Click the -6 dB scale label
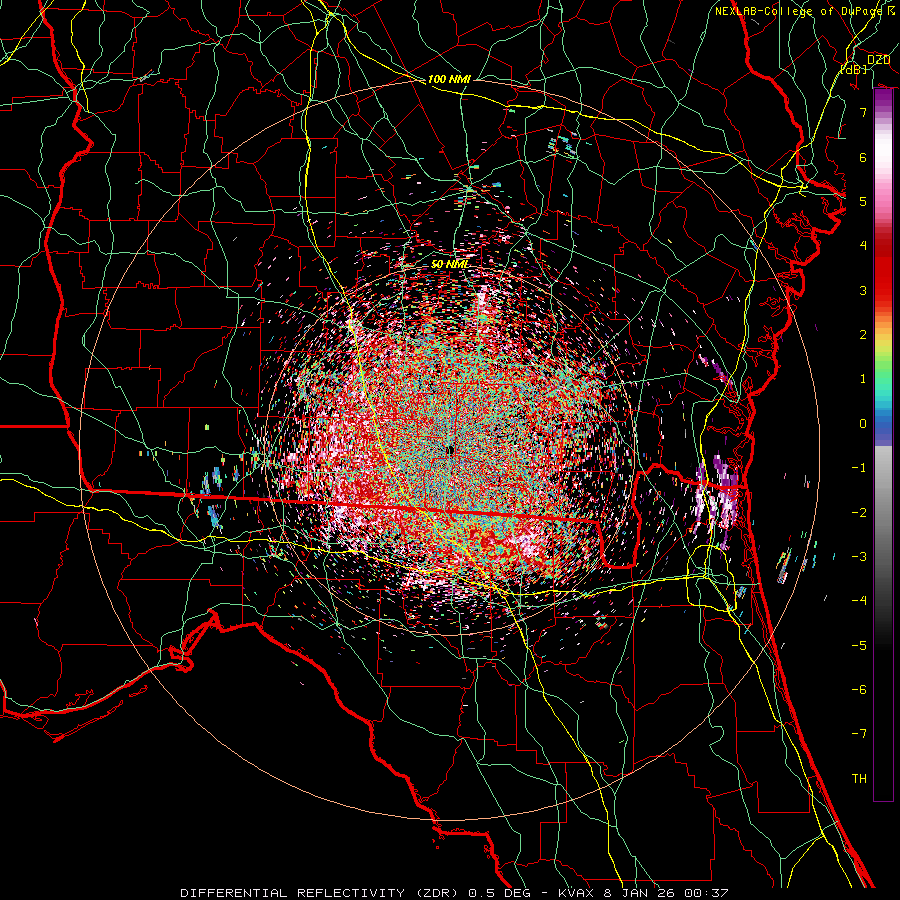 pos(859,690)
